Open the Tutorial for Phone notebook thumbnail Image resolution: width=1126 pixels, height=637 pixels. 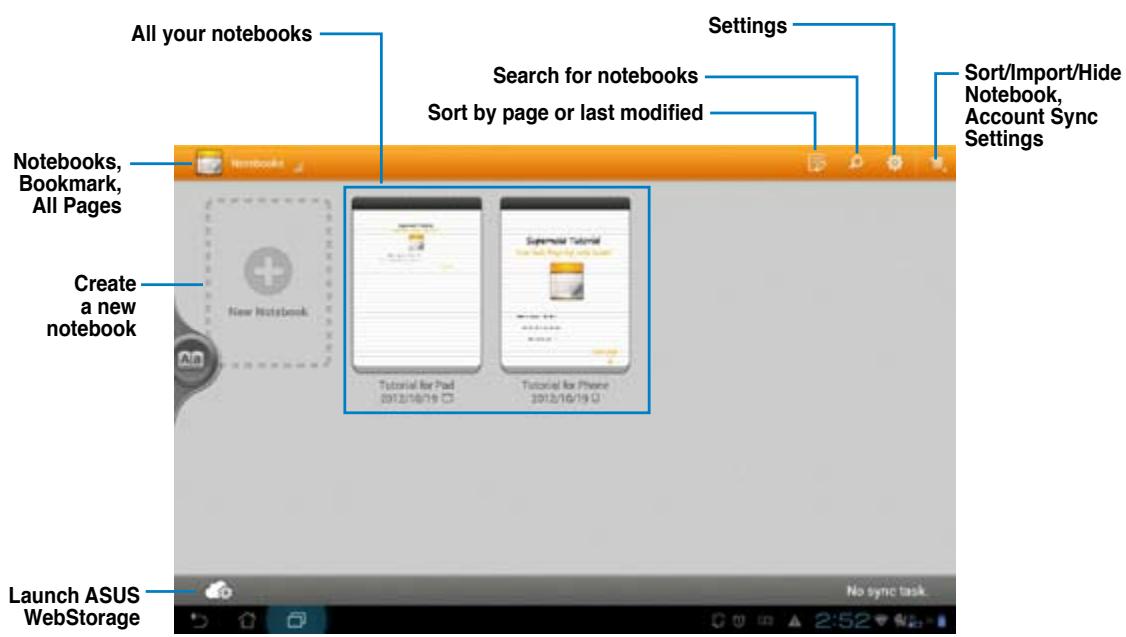(x=564, y=286)
